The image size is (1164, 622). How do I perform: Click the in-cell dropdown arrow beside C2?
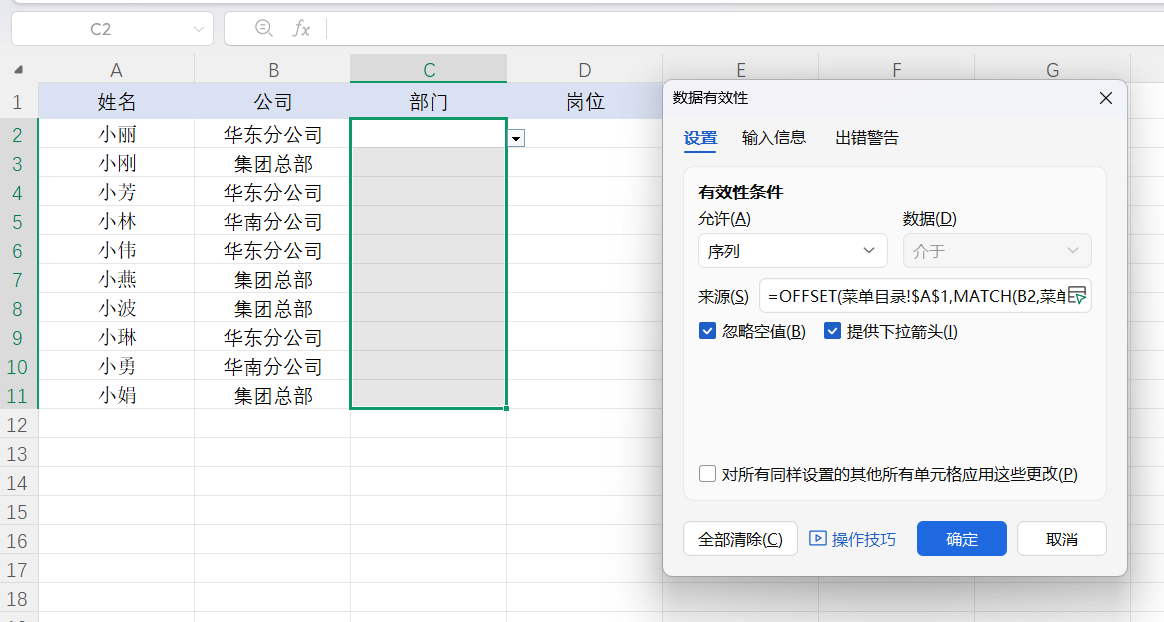516,138
